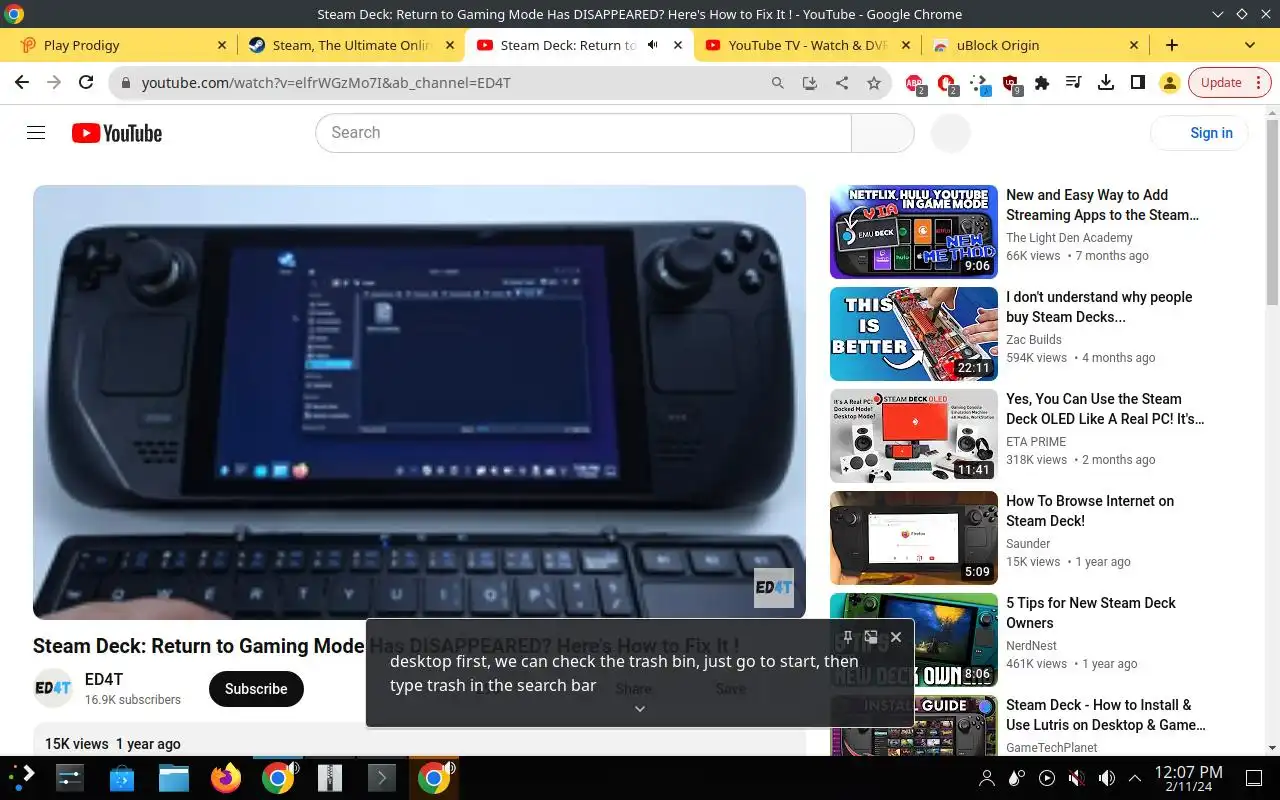Open the Dolphin file manager from taskbar

[173, 777]
